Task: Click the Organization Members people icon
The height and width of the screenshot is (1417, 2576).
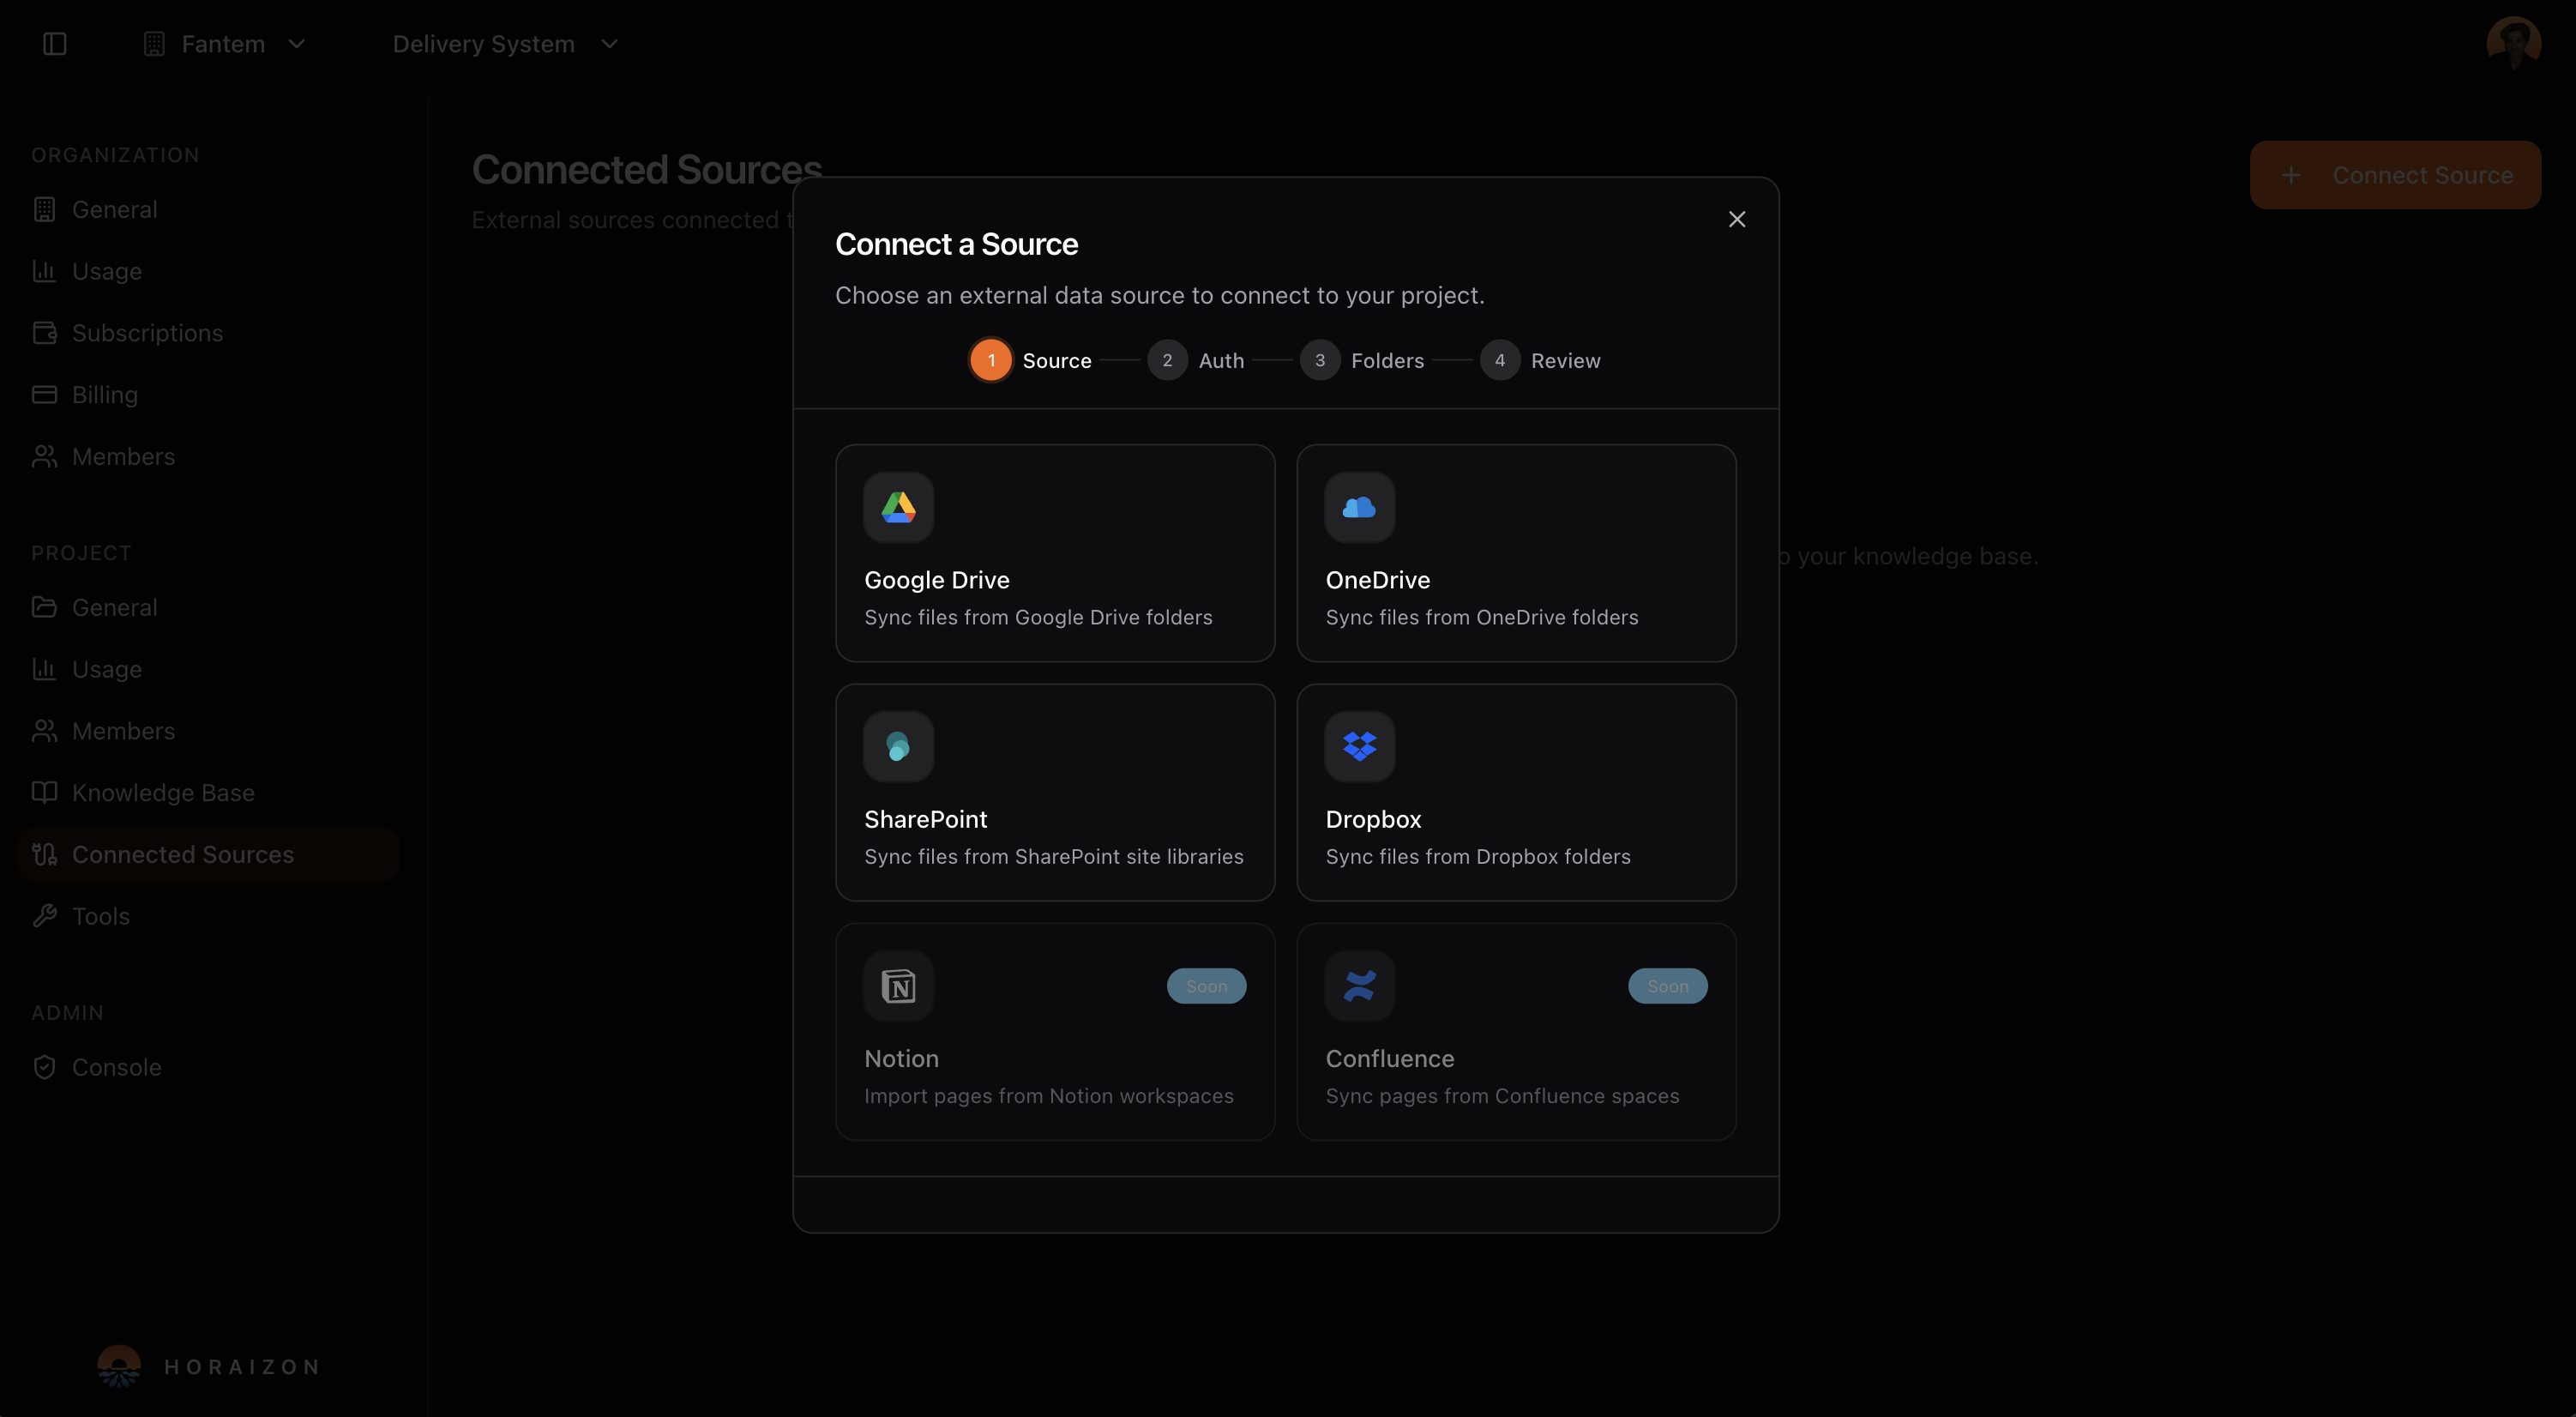Action: click(44, 457)
